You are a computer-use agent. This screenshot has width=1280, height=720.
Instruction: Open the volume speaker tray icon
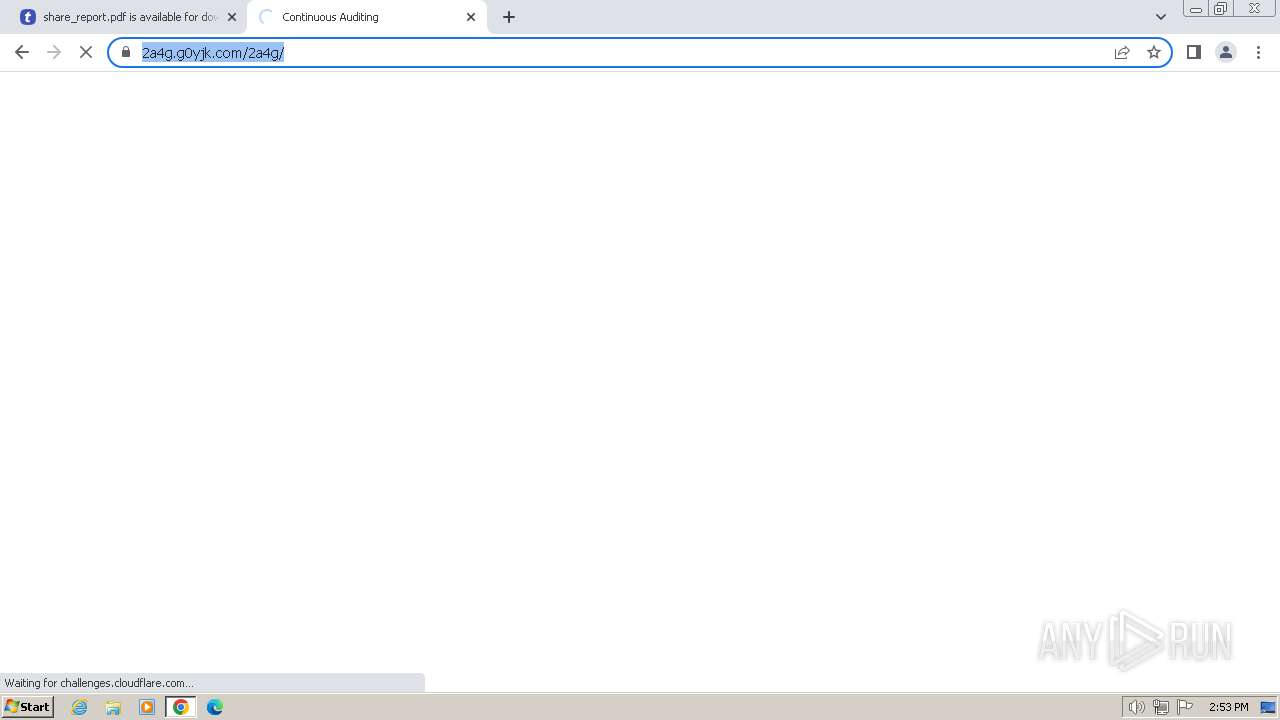[1136, 707]
